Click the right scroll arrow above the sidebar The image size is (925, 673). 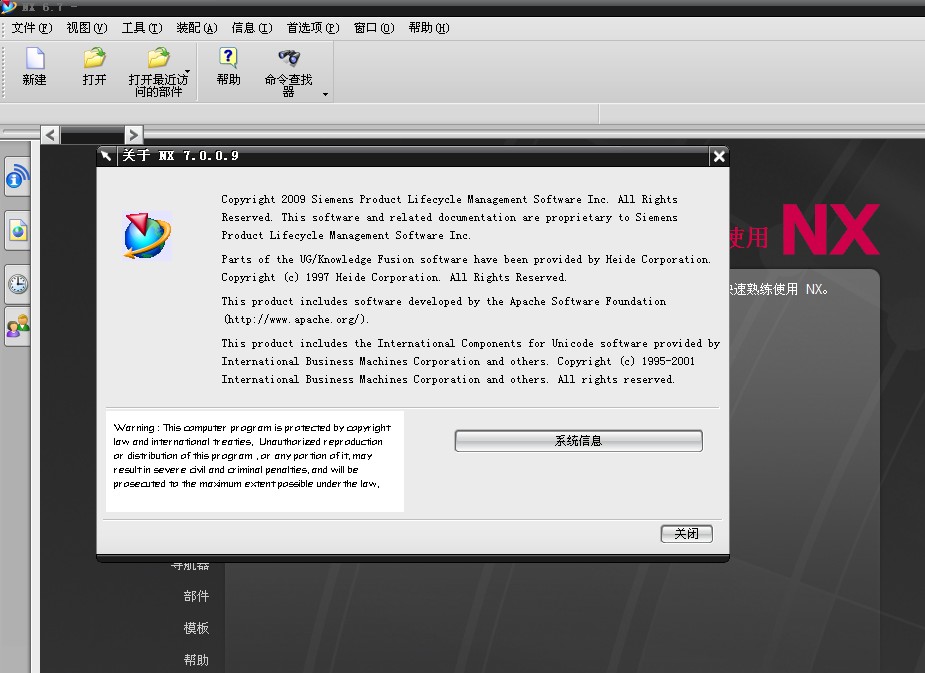click(x=133, y=135)
